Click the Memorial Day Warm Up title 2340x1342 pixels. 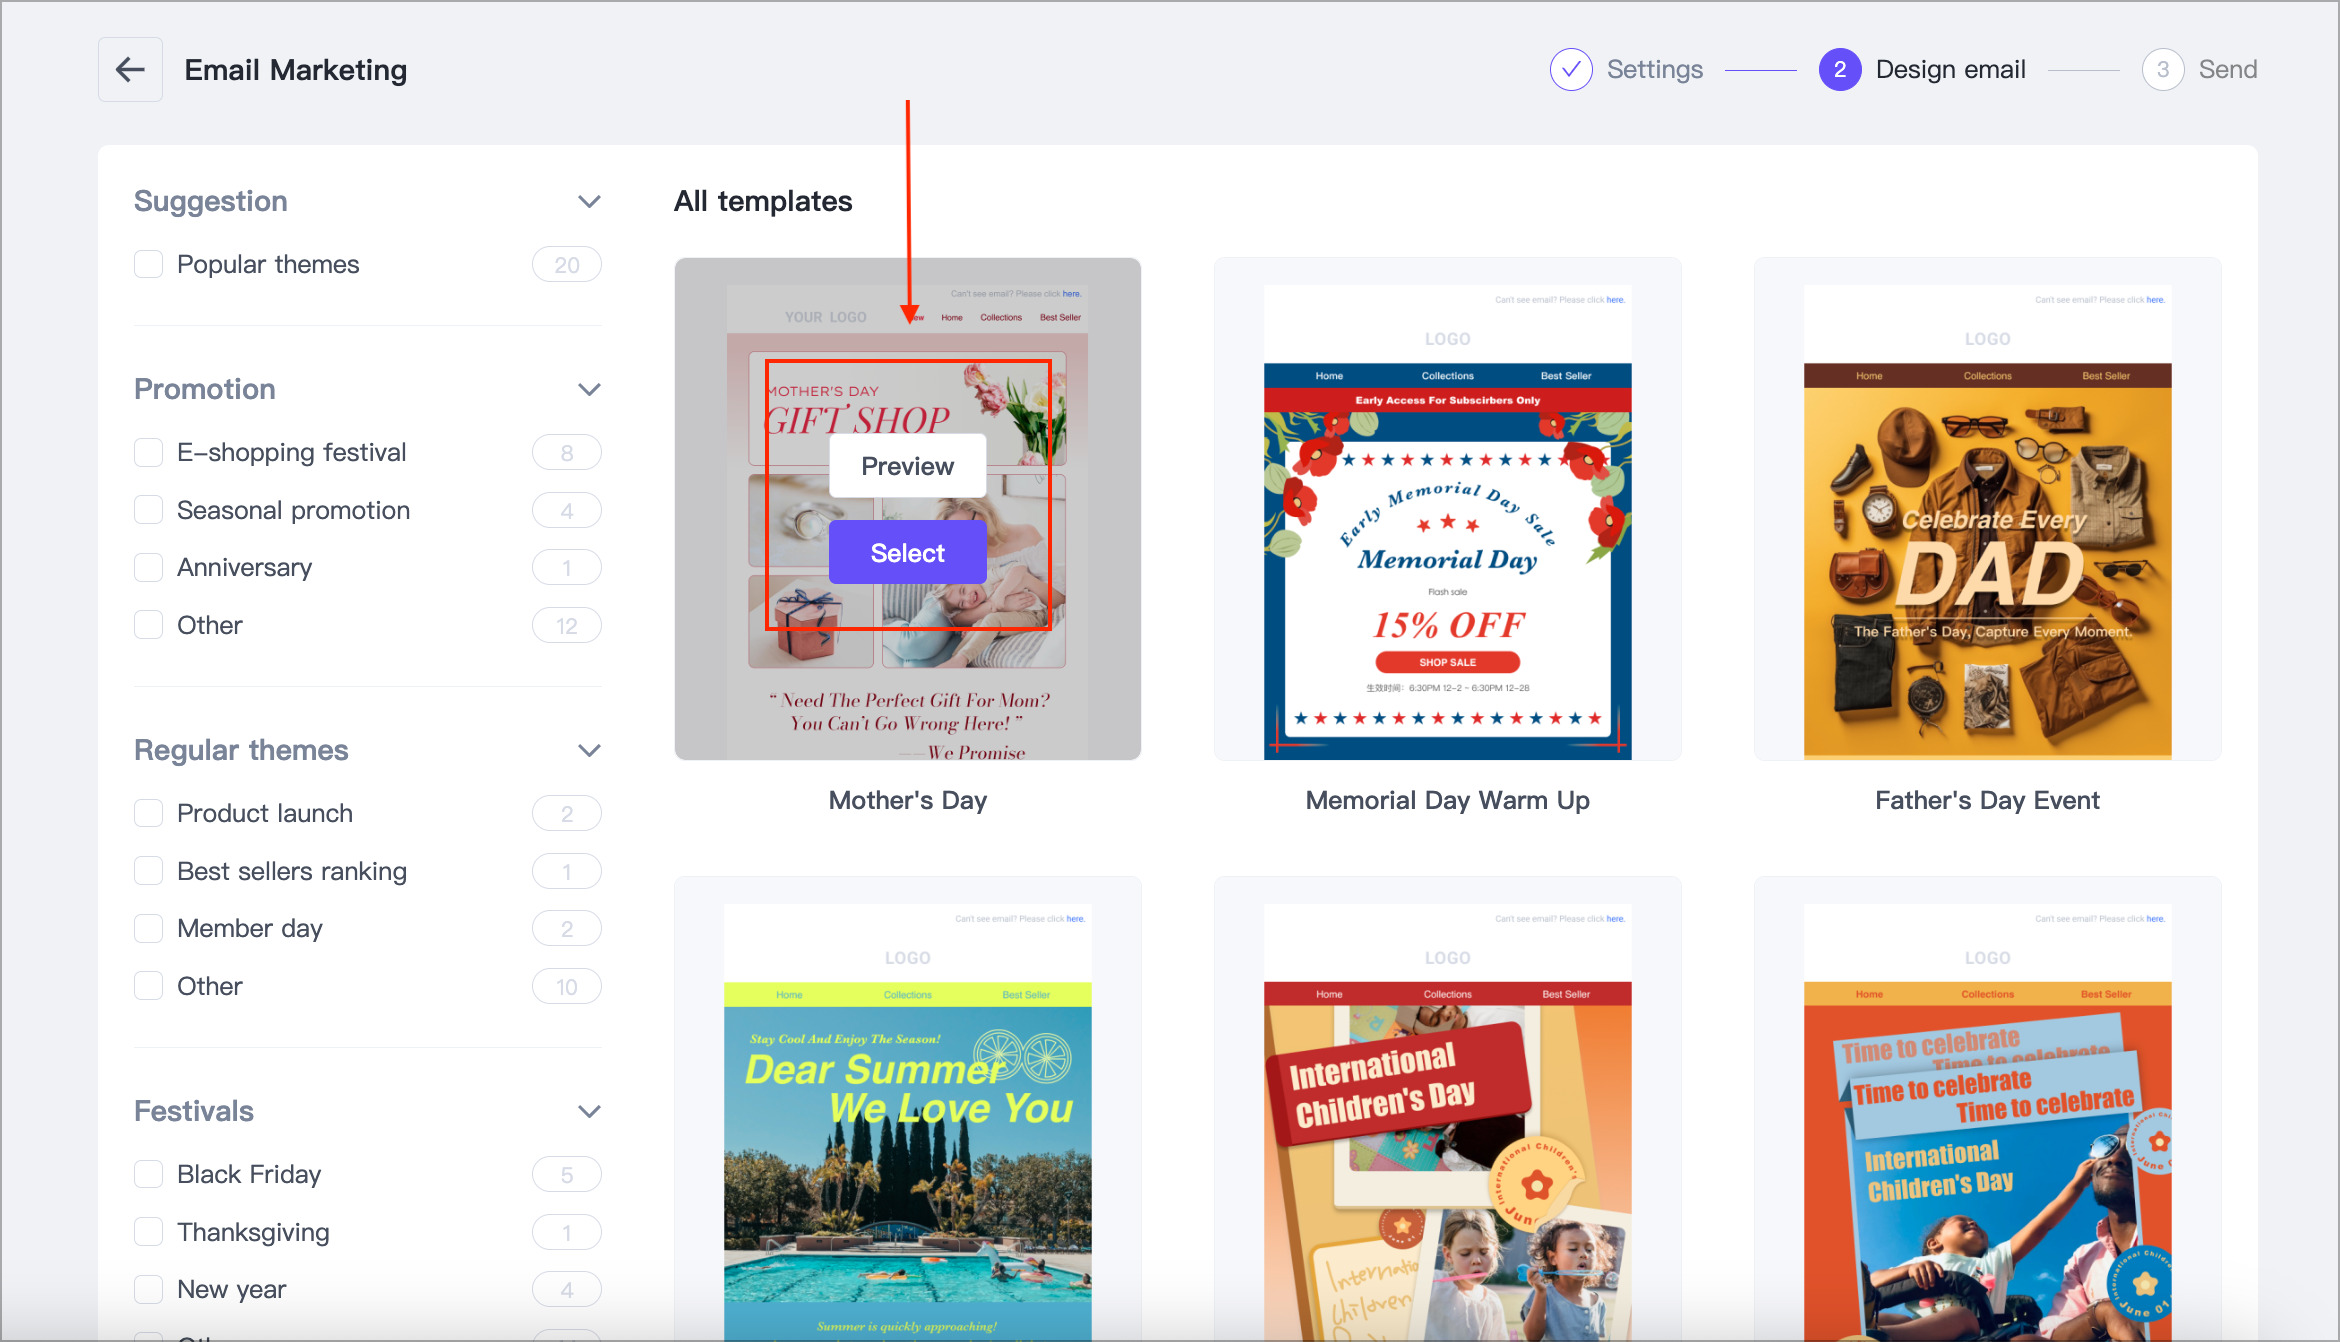click(1447, 800)
